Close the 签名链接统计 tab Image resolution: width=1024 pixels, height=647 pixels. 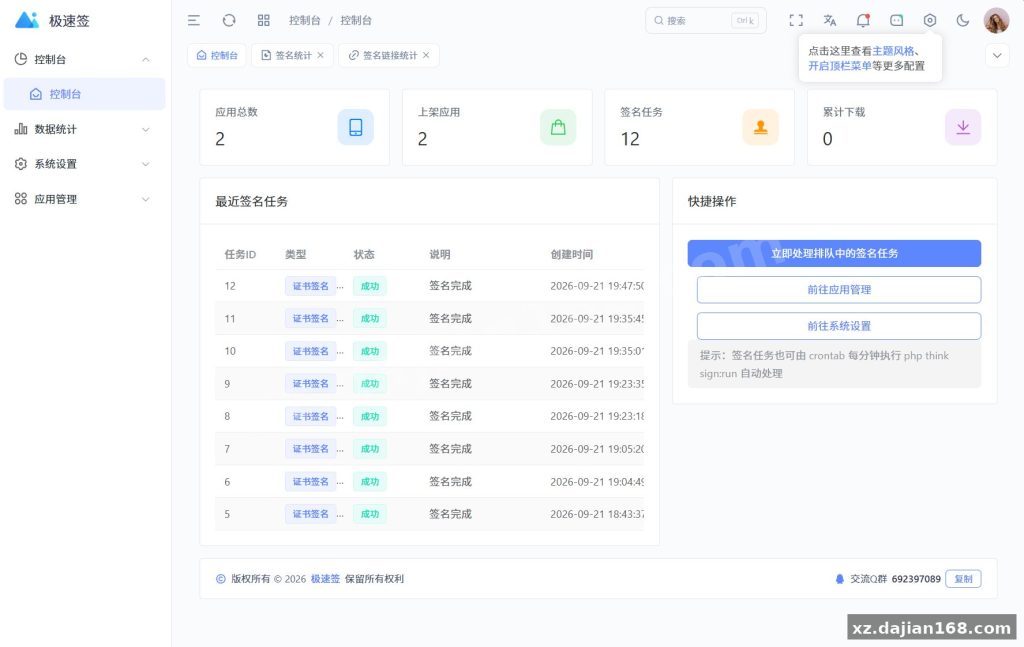[x=426, y=55]
